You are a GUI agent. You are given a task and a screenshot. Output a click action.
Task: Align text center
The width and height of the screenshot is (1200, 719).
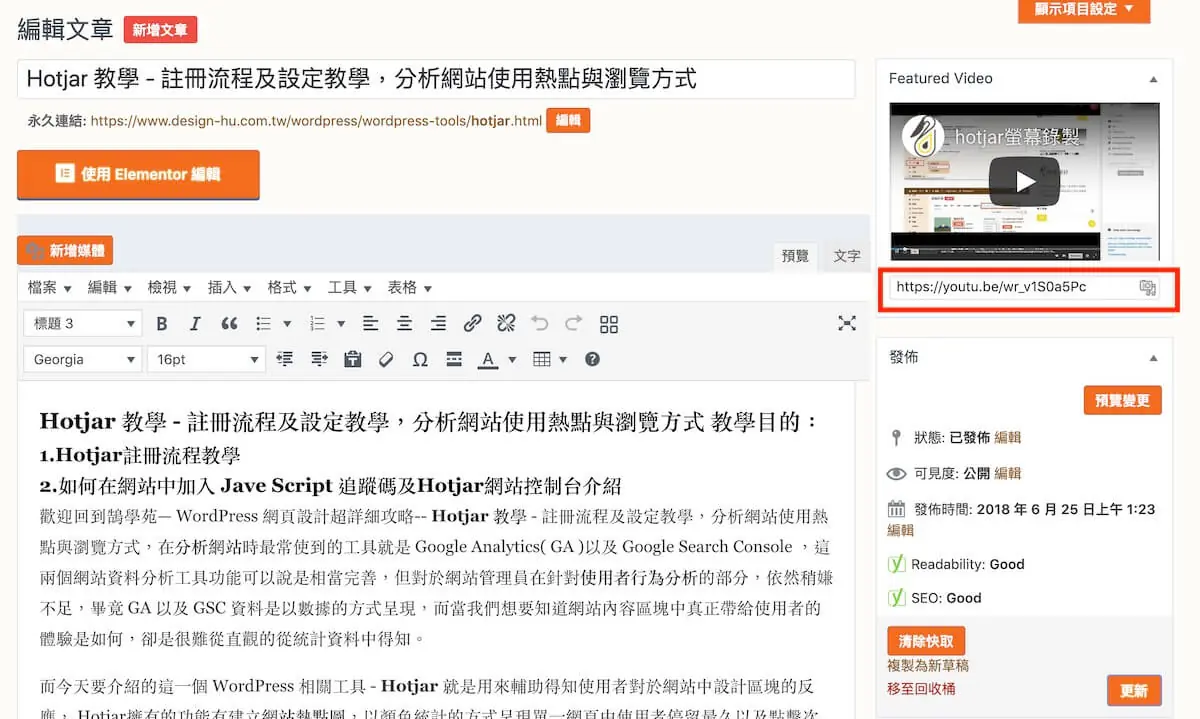[404, 323]
